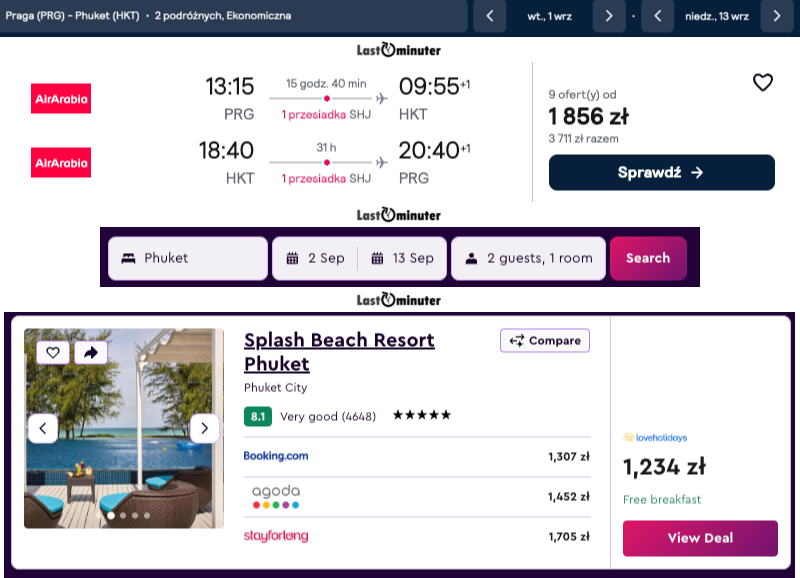This screenshot has width=800, height=578.
Task: Open the 2 Sep check-in date picker
Action: [315, 258]
